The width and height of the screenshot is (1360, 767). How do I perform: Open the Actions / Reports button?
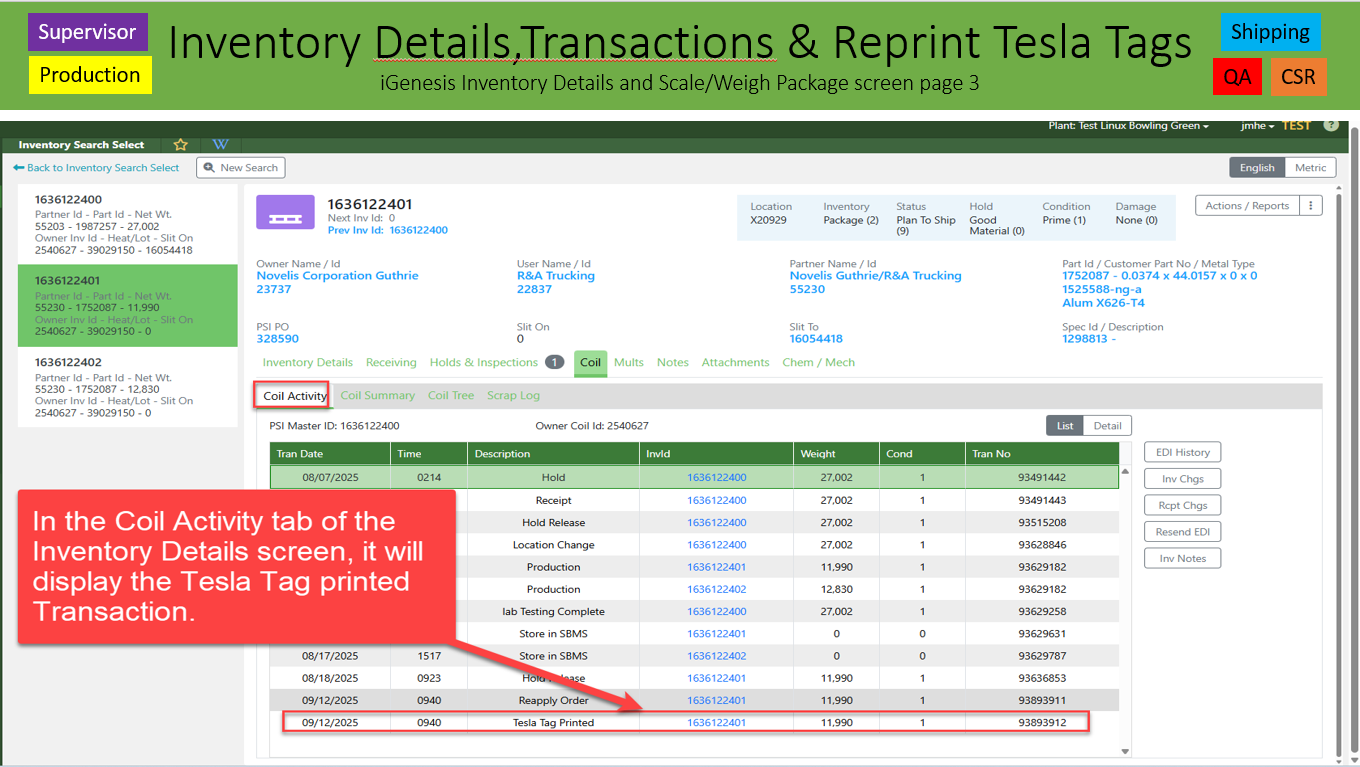coord(1247,206)
